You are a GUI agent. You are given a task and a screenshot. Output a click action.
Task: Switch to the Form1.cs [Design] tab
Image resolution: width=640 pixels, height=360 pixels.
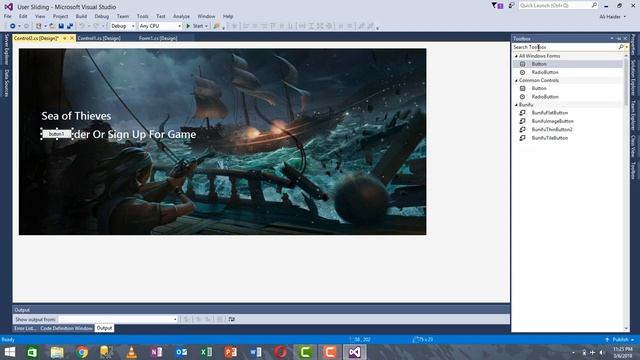[x=158, y=38]
